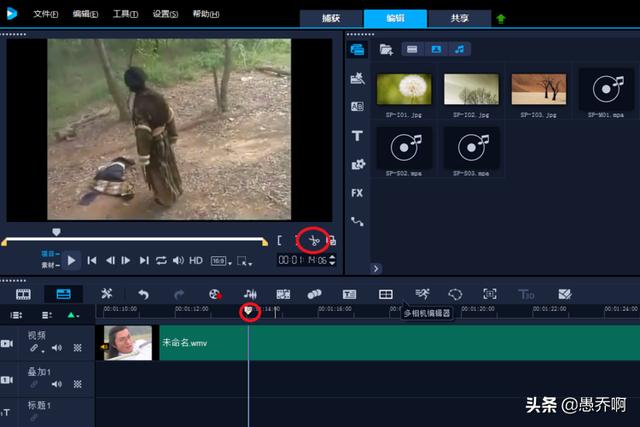Open the Record/Capture option
This screenshot has width=640, height=427.
[x=215, y=294]
